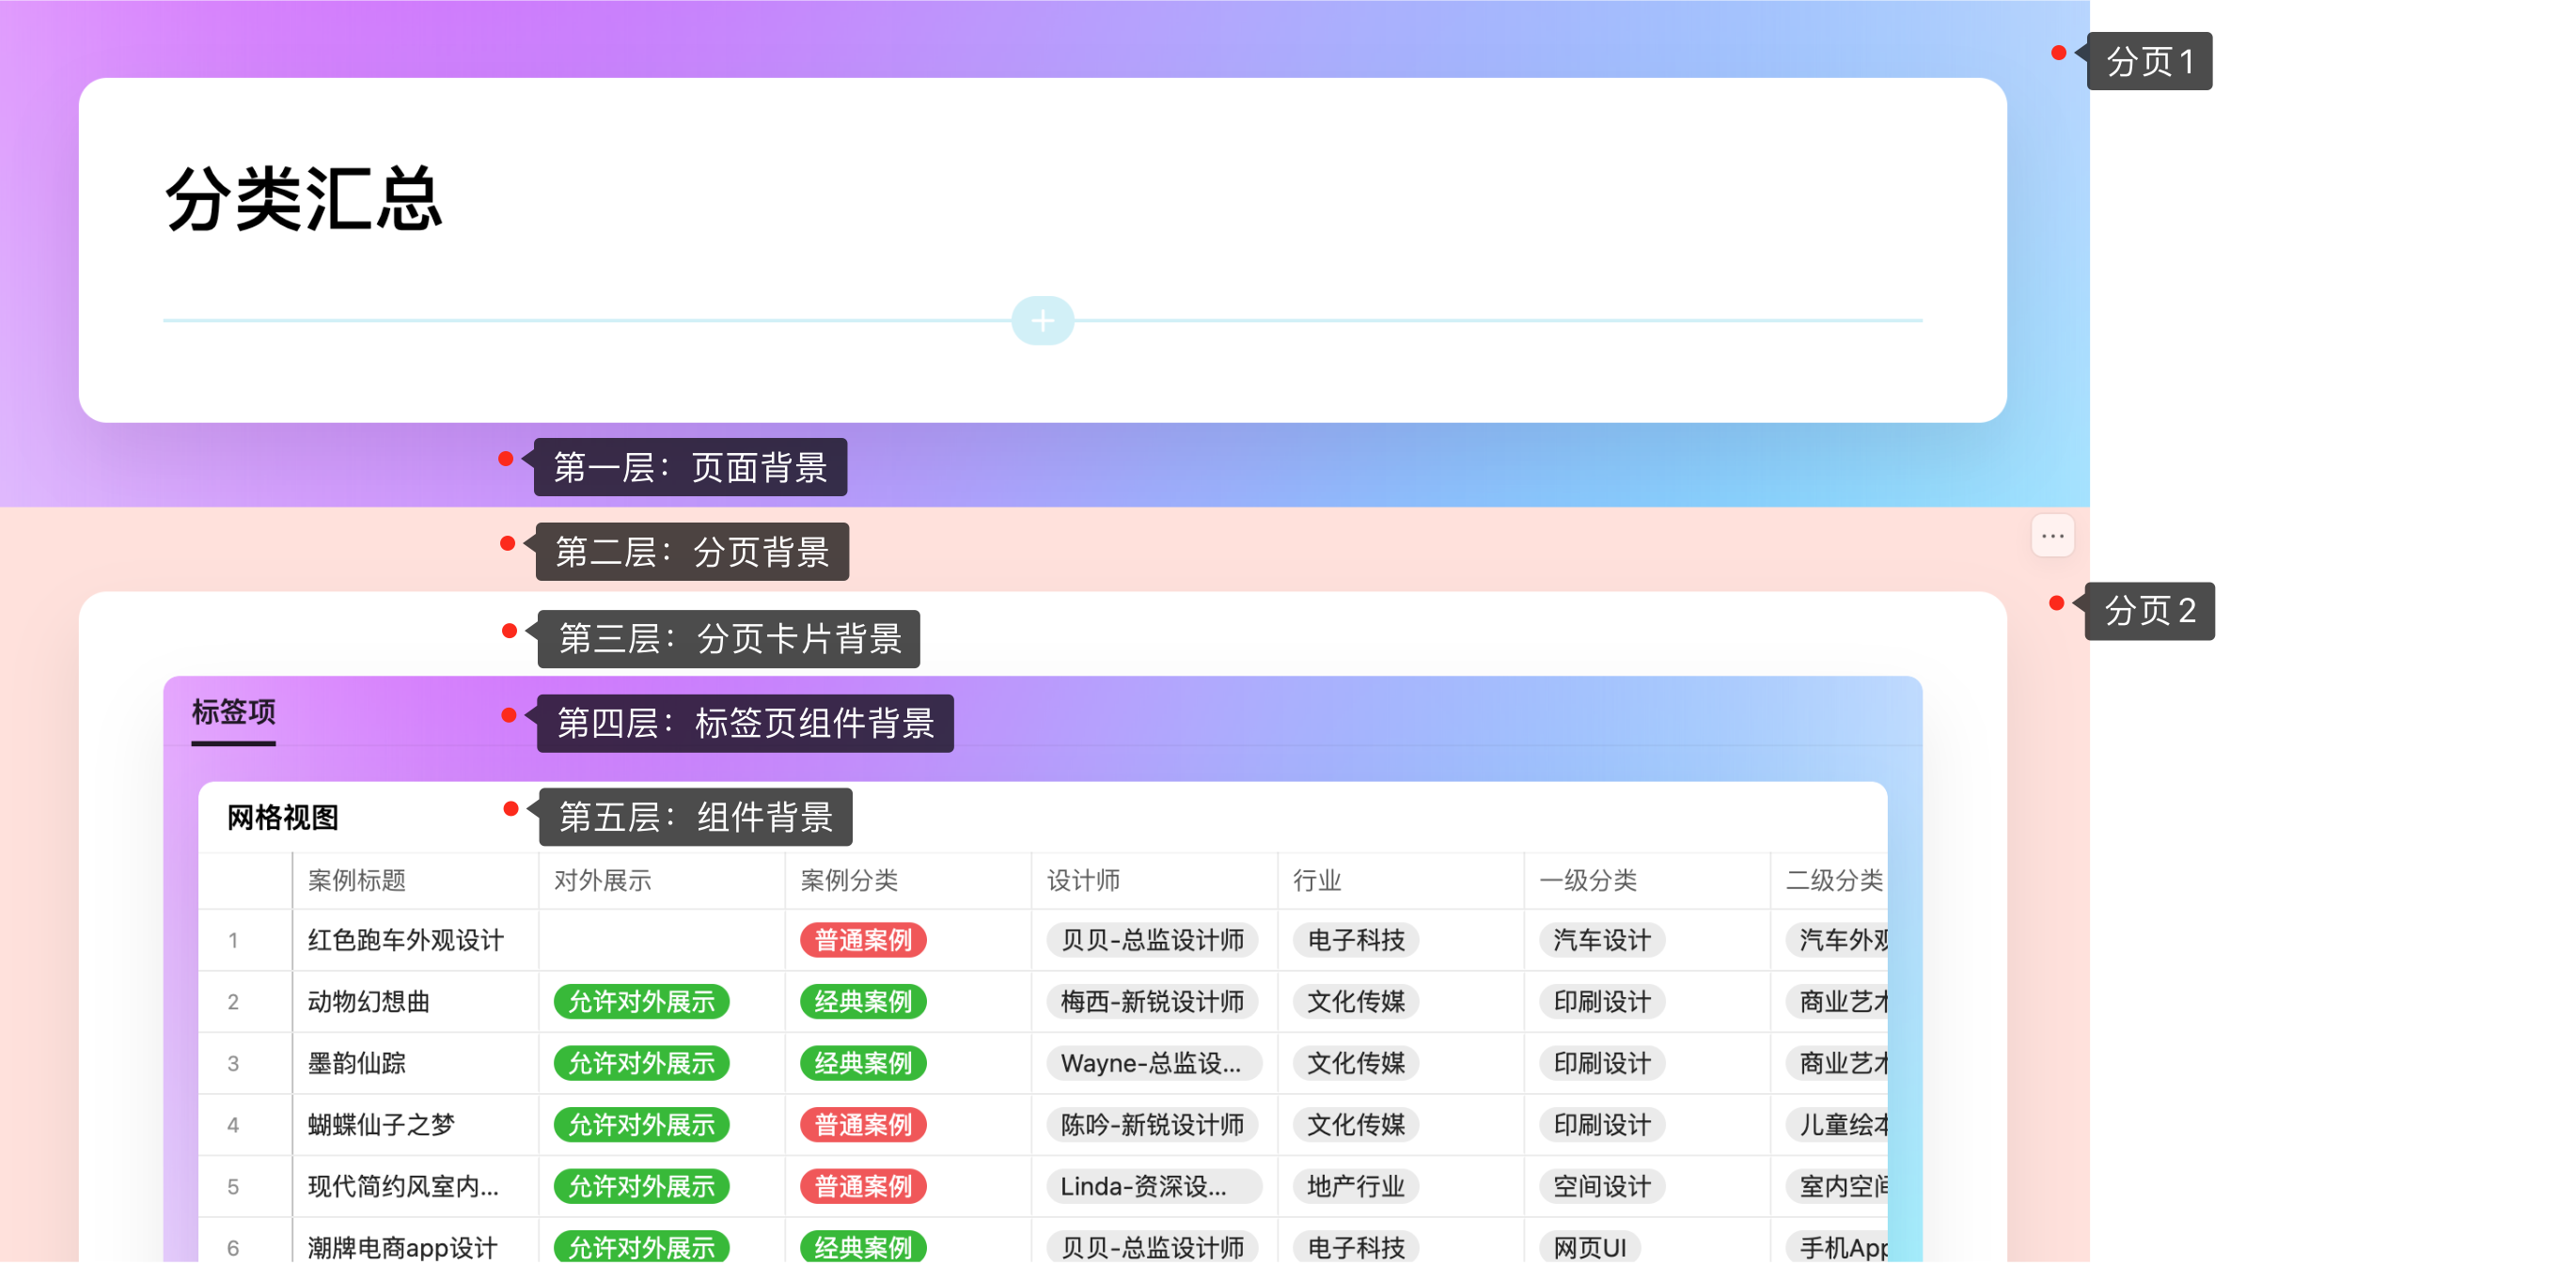Screen dimensions: 2576x1265
Task: Click the empty 对外展示 cell of row 1
Action: [x=662, y=940]
